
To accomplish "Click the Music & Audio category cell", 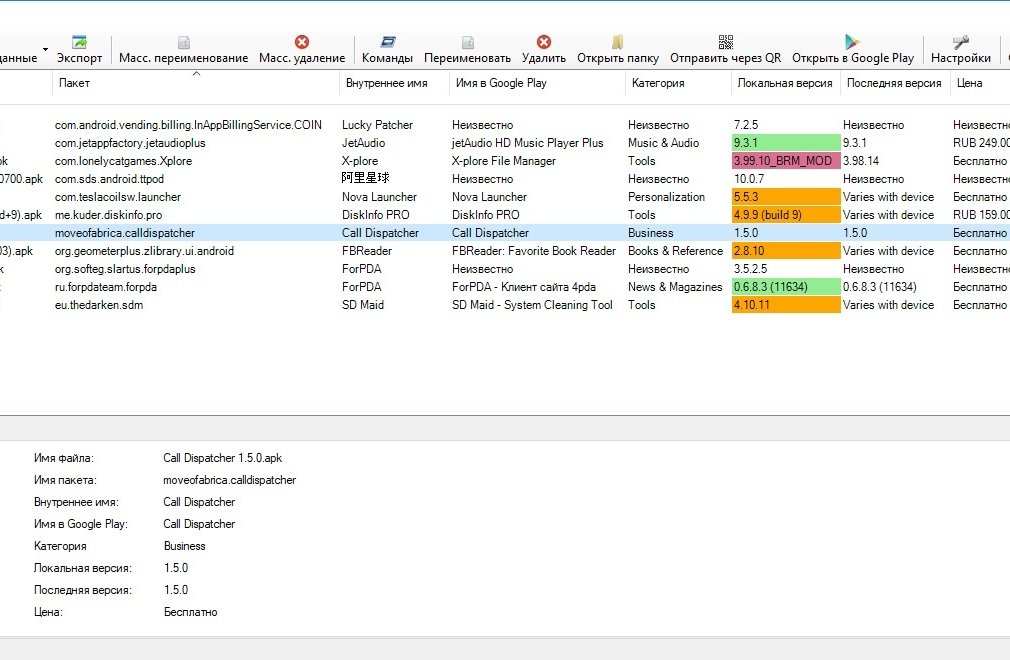I will click(x=663, y=143).
